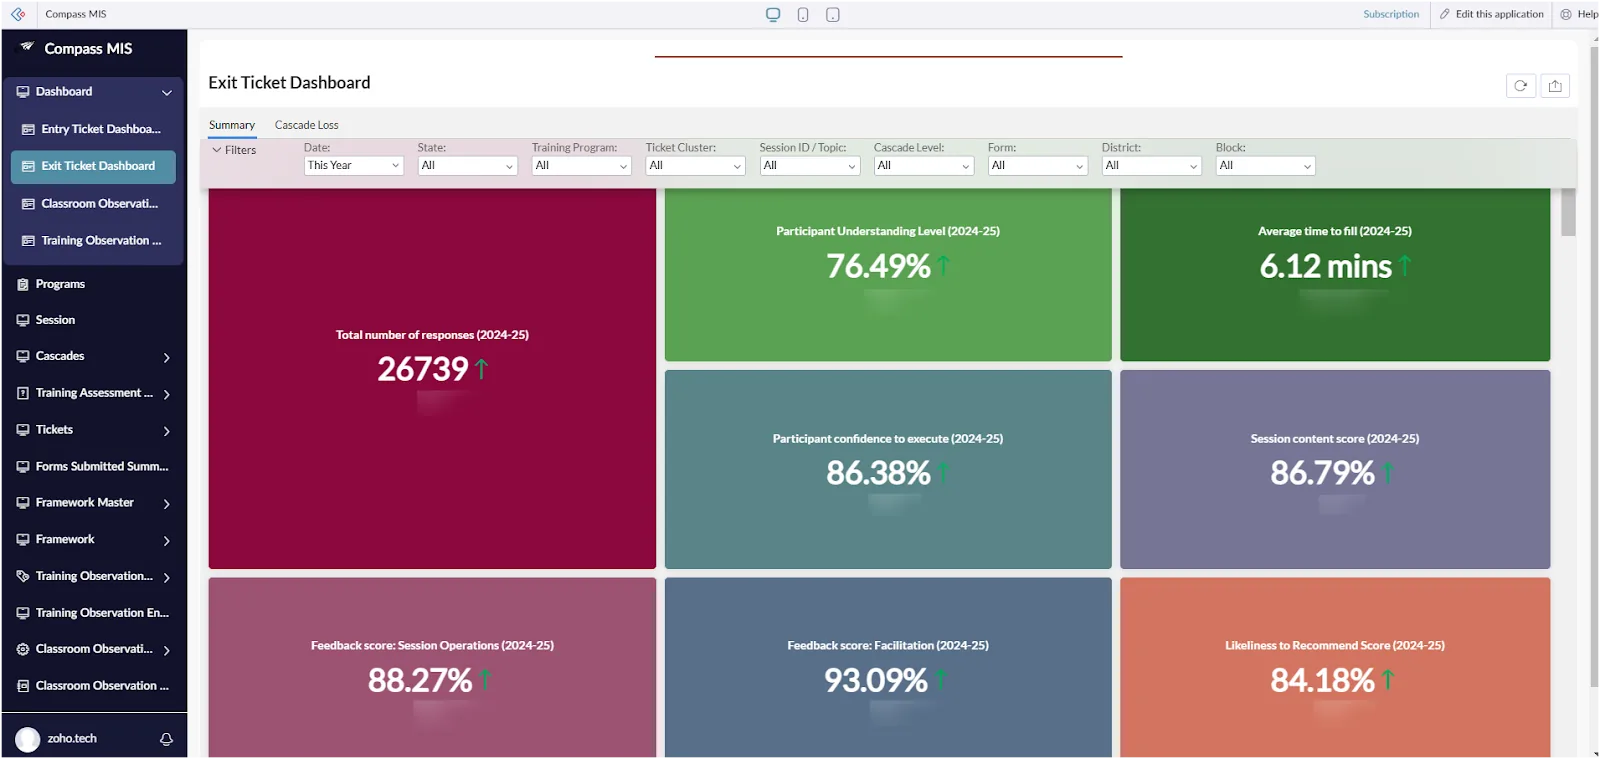Expand the Framework Master sidebar menu

(167, 504)
